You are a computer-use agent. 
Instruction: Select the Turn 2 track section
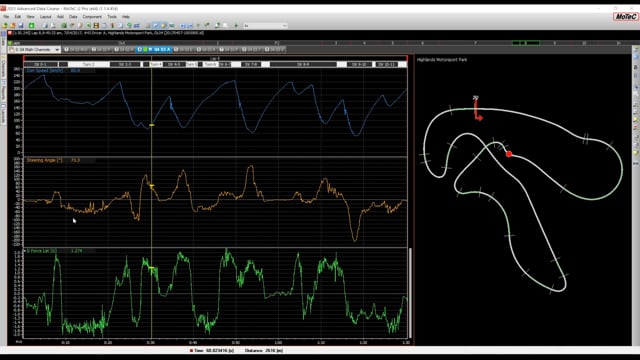coord(89,64)
